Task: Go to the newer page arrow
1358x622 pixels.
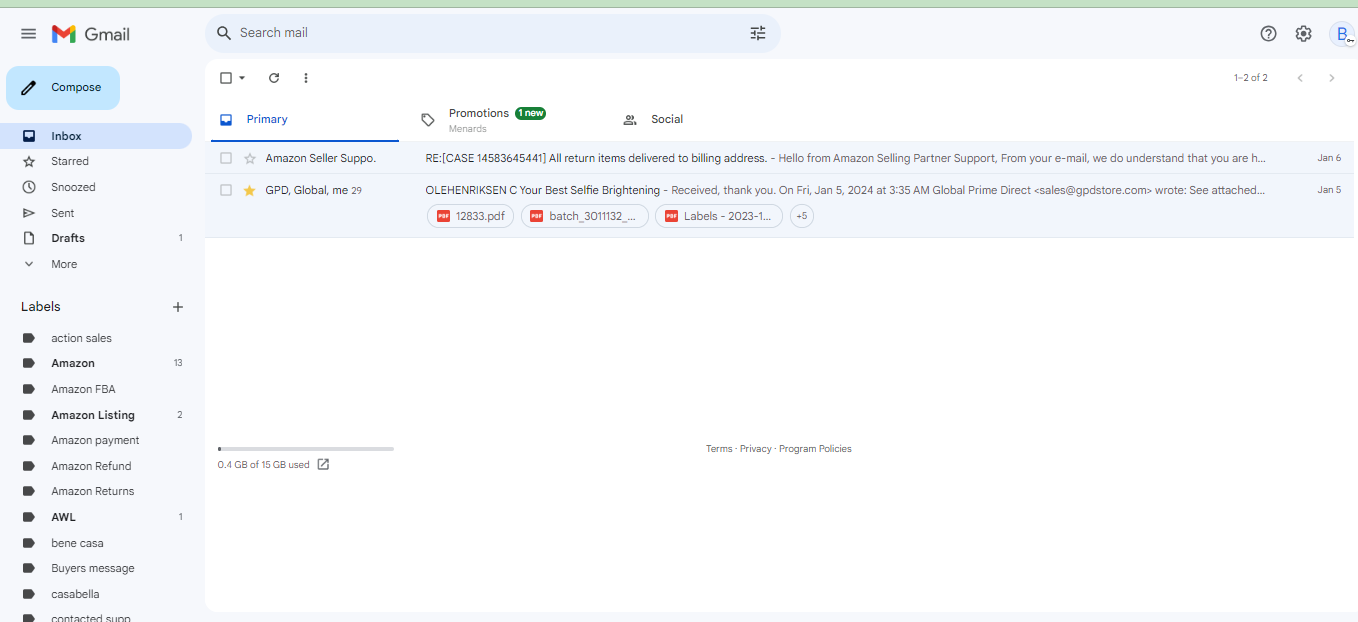Action: [1300, 78]
